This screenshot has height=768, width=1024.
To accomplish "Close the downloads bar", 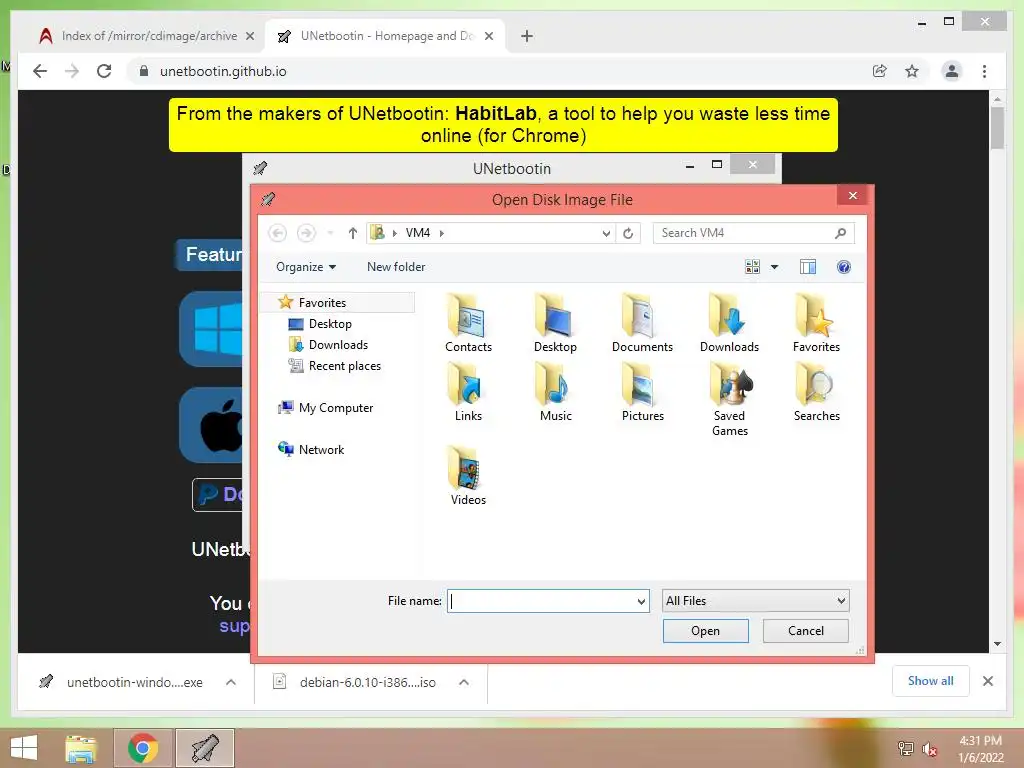I will pos(987,681).
